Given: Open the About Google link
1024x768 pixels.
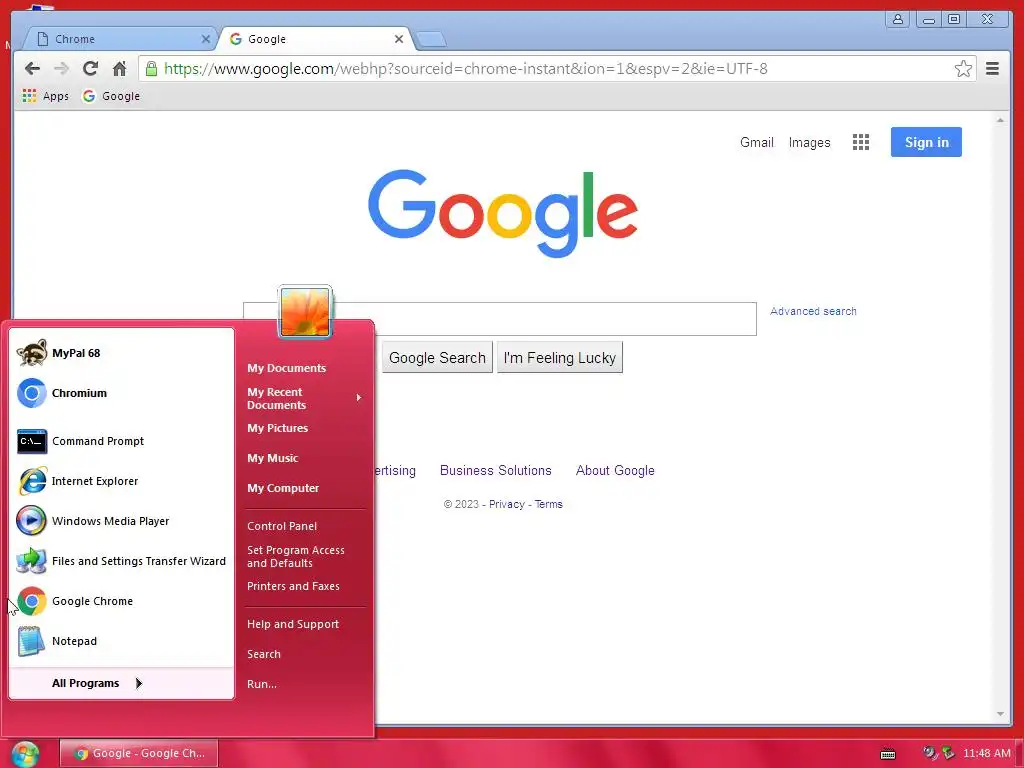Looking at the screenshot, I should point(615,471).
